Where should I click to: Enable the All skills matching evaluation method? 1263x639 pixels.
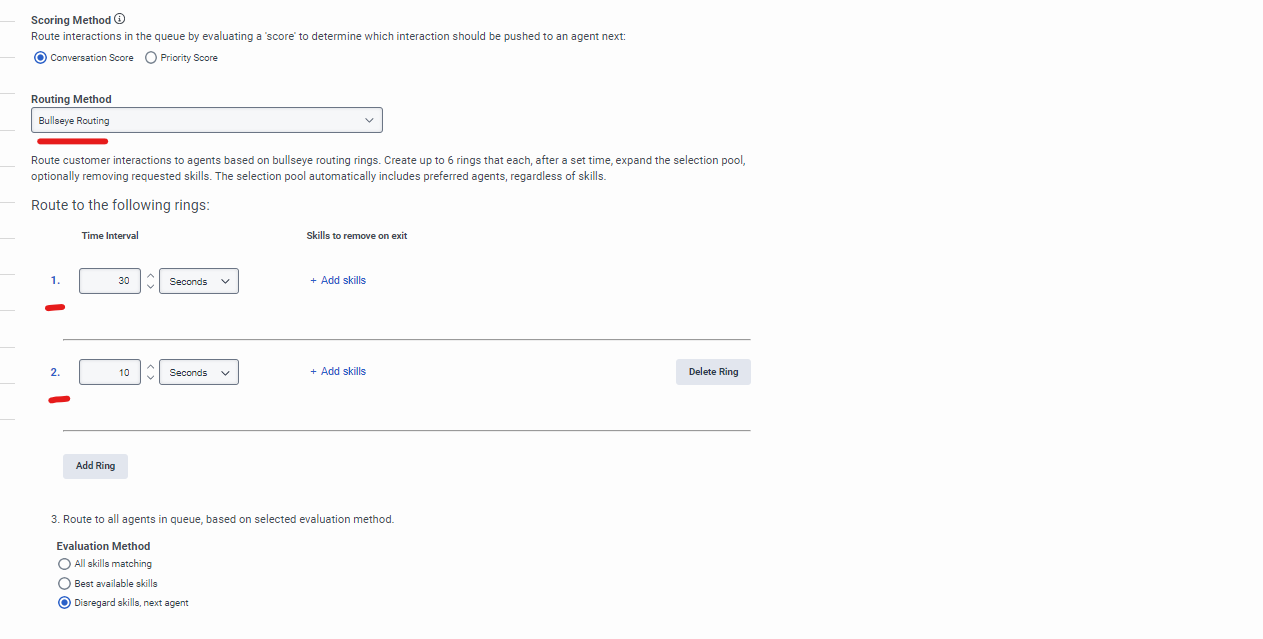pos(64,563)
